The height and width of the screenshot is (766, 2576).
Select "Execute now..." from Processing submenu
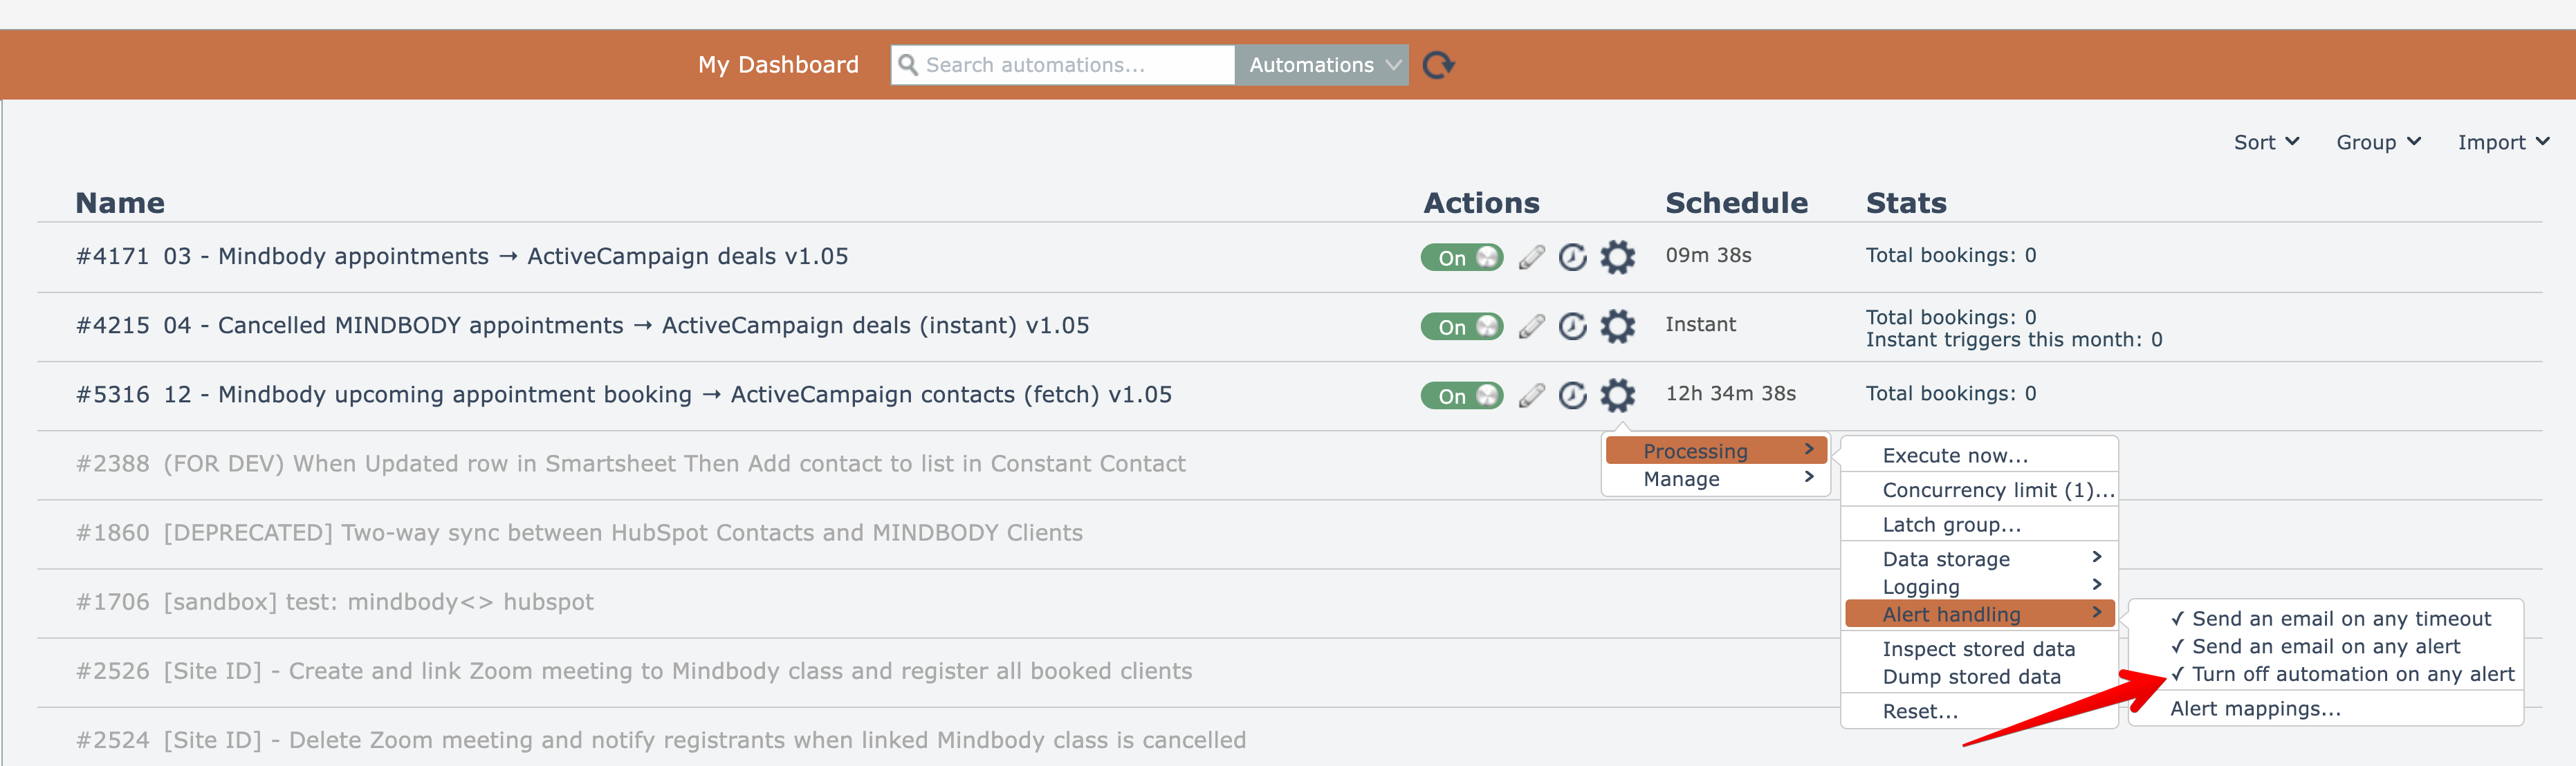point(1955,455)
